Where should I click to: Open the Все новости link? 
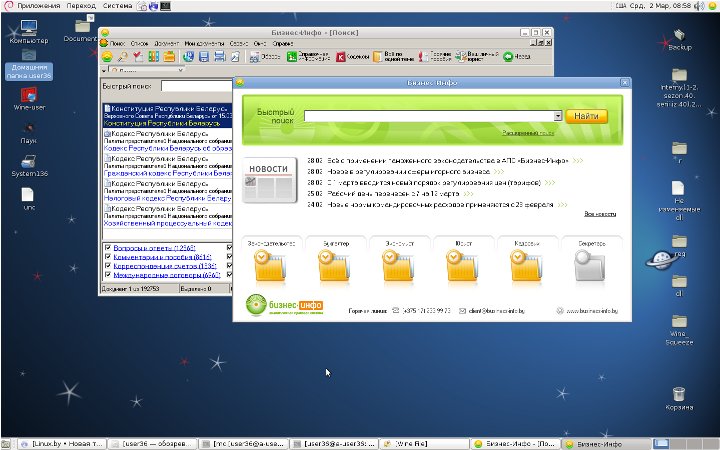click(600, 214)
